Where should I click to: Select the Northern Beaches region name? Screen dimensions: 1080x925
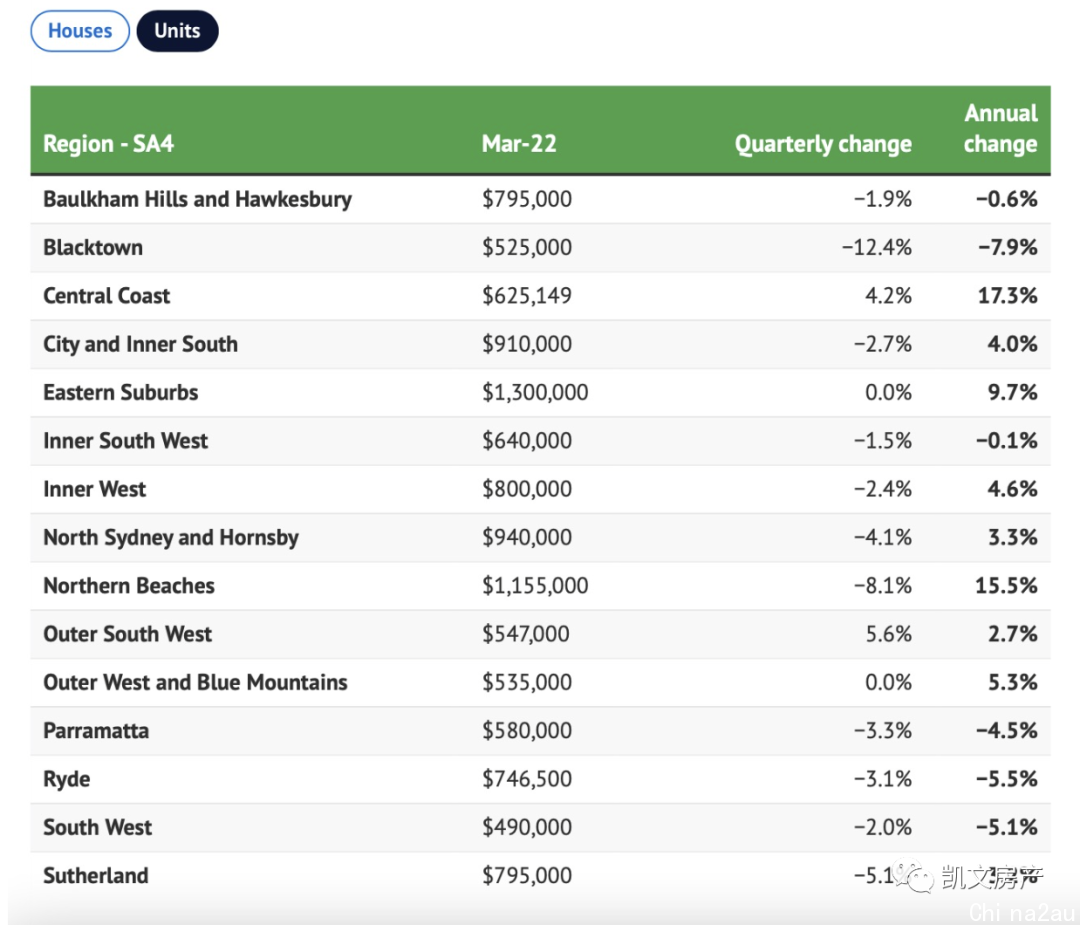pos(129,585)
